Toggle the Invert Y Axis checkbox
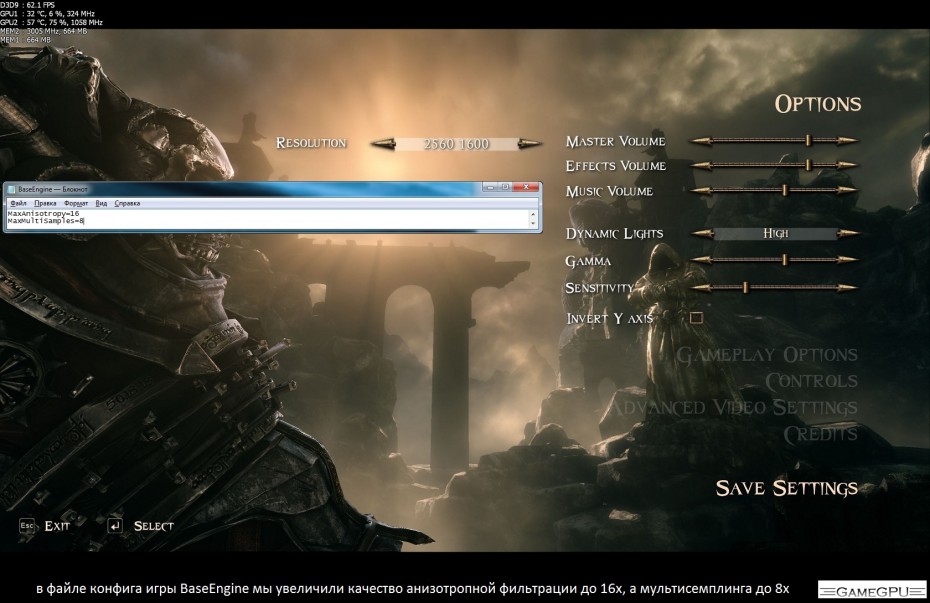 (696, 318)
